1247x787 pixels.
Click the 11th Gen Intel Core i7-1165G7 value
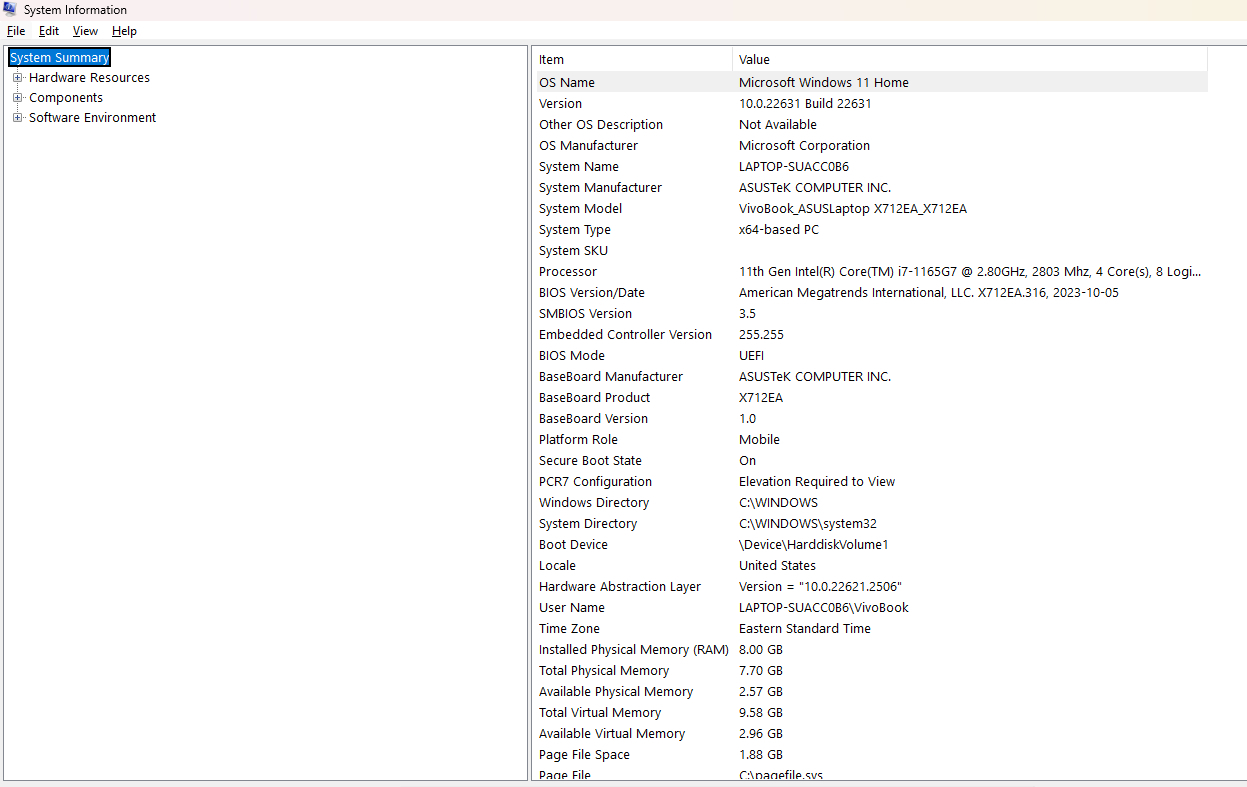point(970,272)
